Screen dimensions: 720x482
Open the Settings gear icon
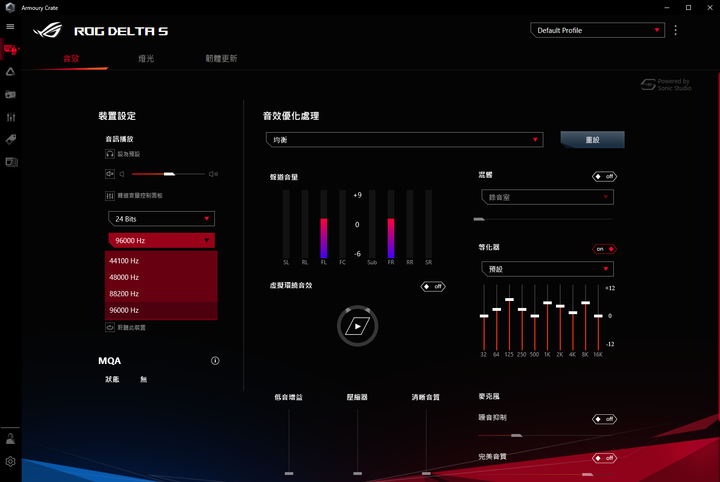10,461
